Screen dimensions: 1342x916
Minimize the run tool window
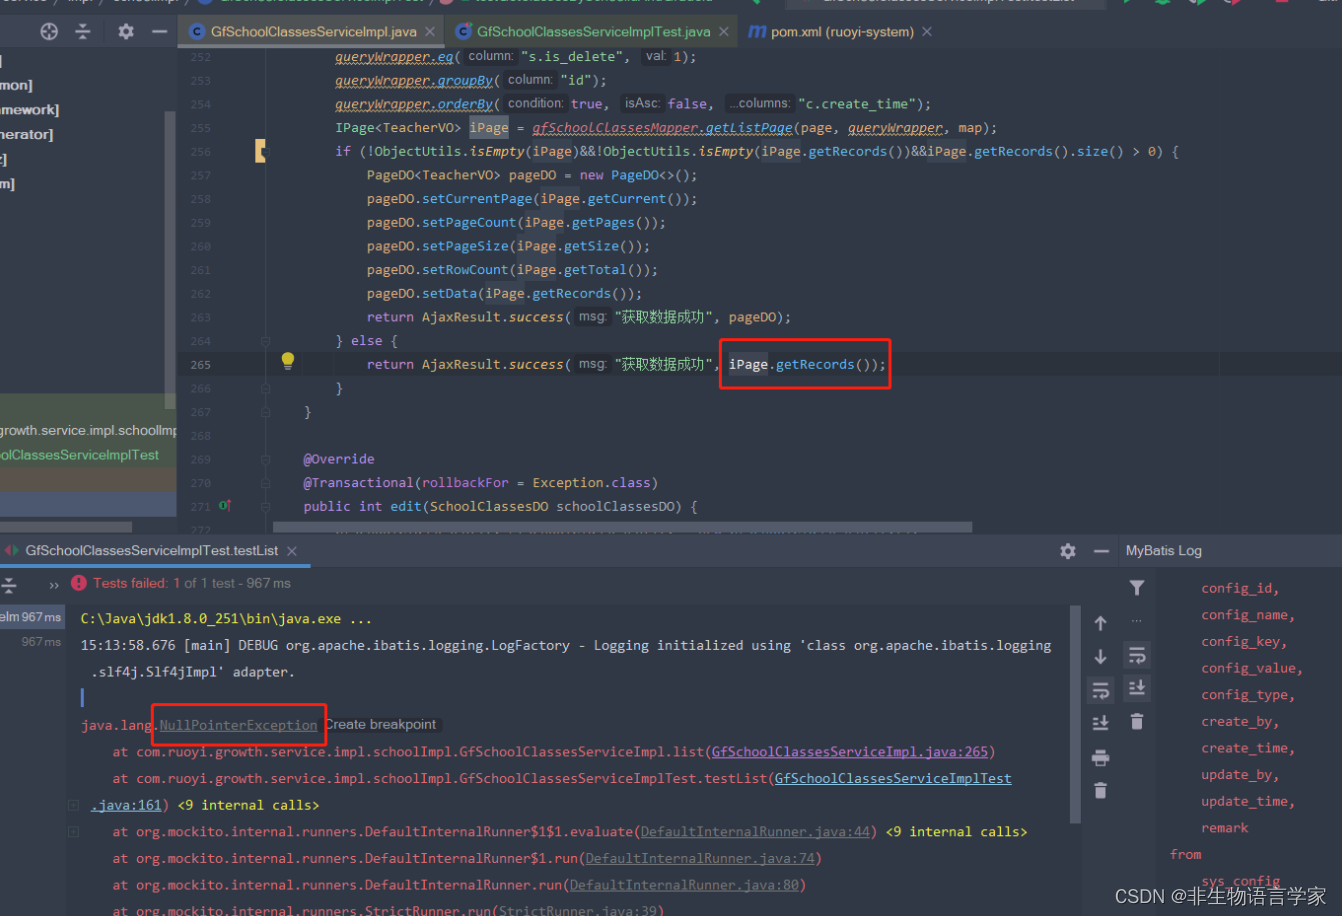[1101, 551]
